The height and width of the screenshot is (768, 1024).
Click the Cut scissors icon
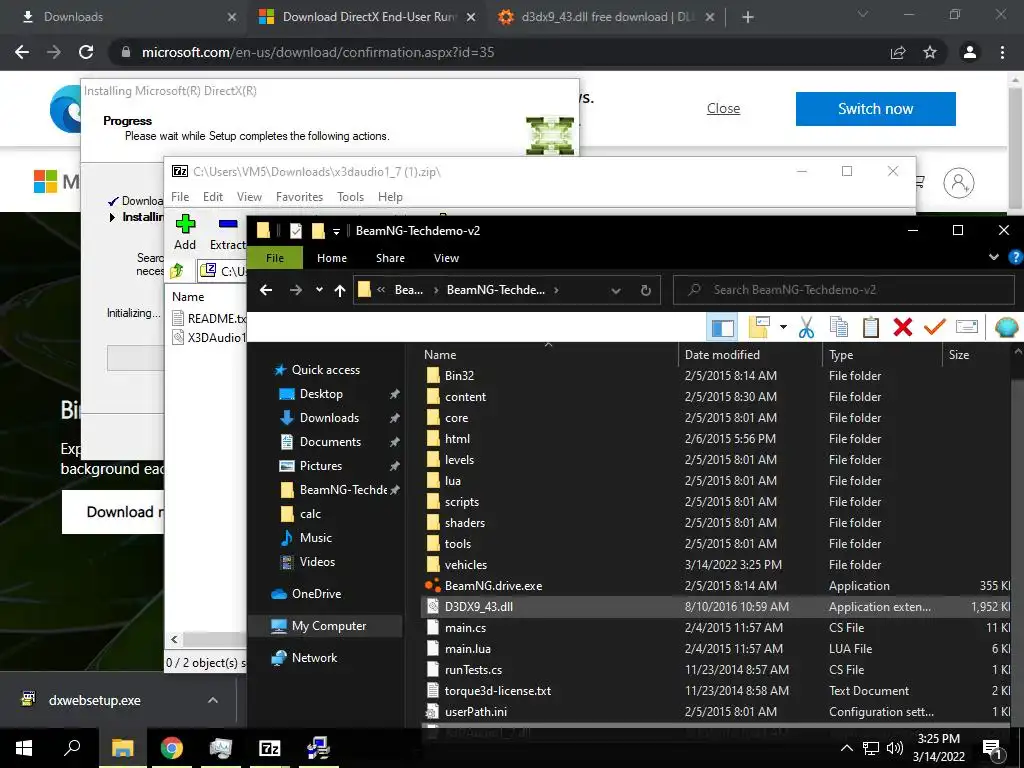pyautogui.click(x=807, y=327)
